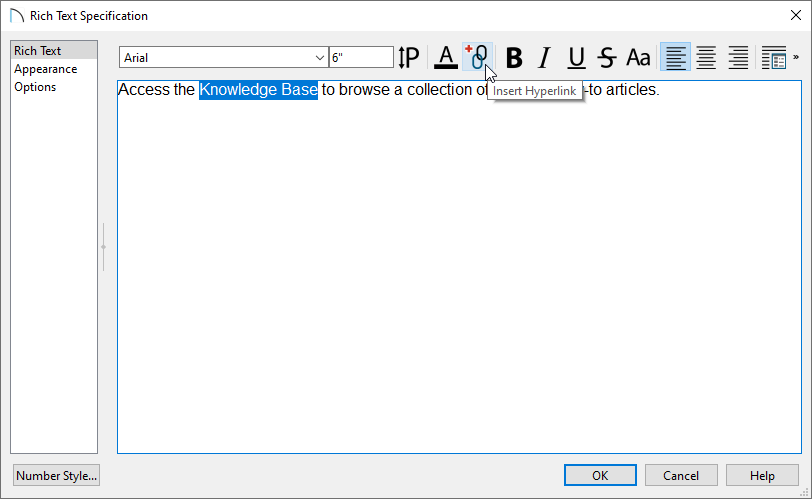This screenshot has height=499, width=812.
Task: Click the 6" text size field
Action: point(361,57)
